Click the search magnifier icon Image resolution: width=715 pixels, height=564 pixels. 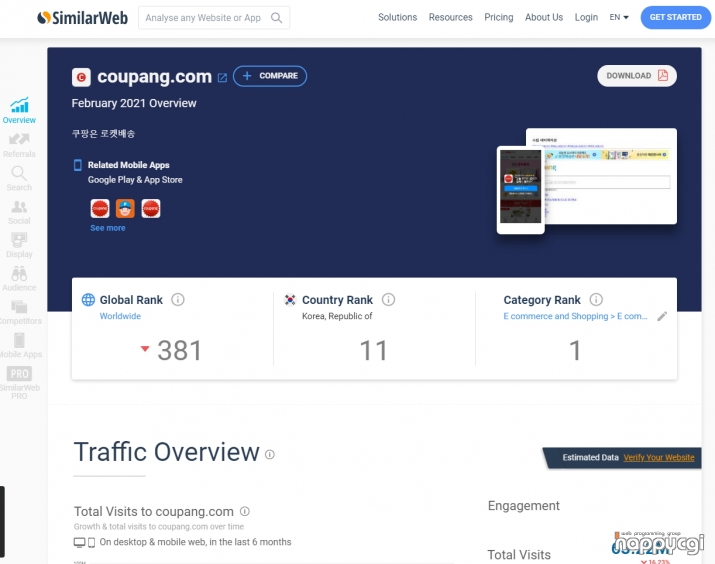tap(276, 18)
